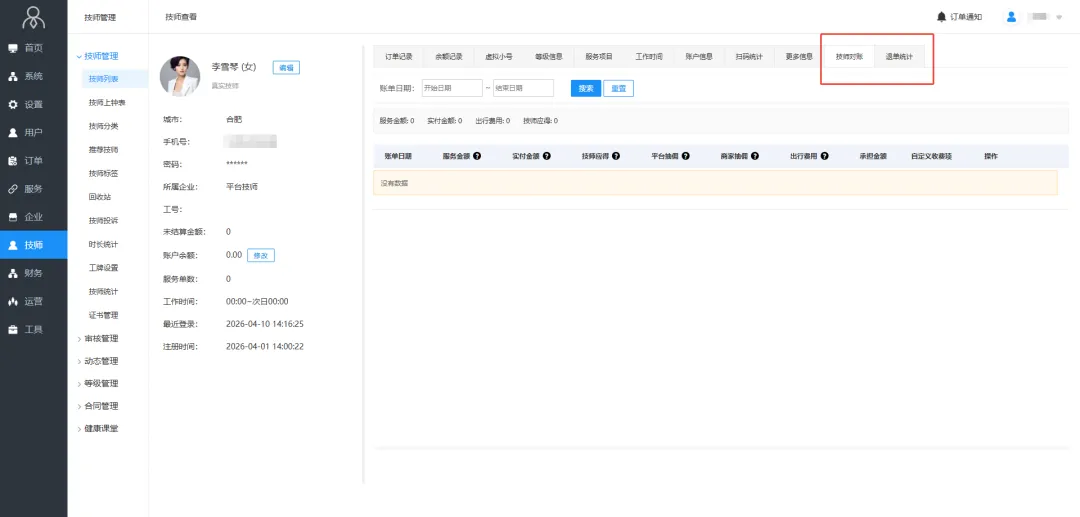Click the 首页 home icon in sidebar
This screenshot has width=1080, height=517.
point(13,48)
